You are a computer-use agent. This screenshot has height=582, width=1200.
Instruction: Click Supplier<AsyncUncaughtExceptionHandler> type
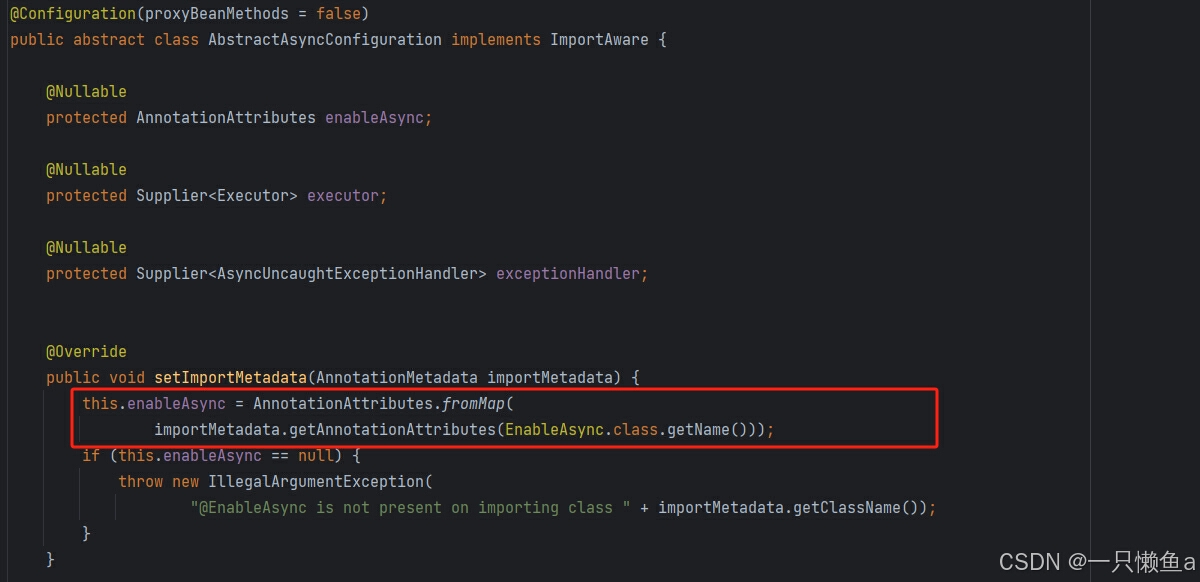pyautogui.click(x=311, y=274)
